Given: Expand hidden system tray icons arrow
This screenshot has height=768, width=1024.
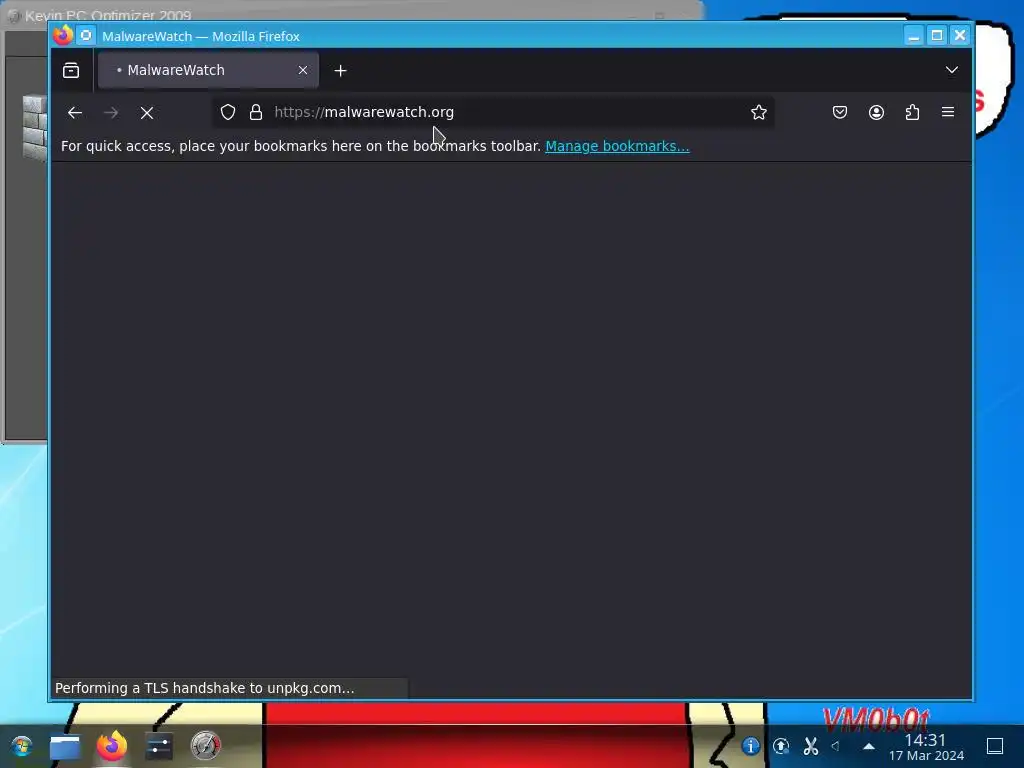Looking at the screenshot, I should 869,746.
